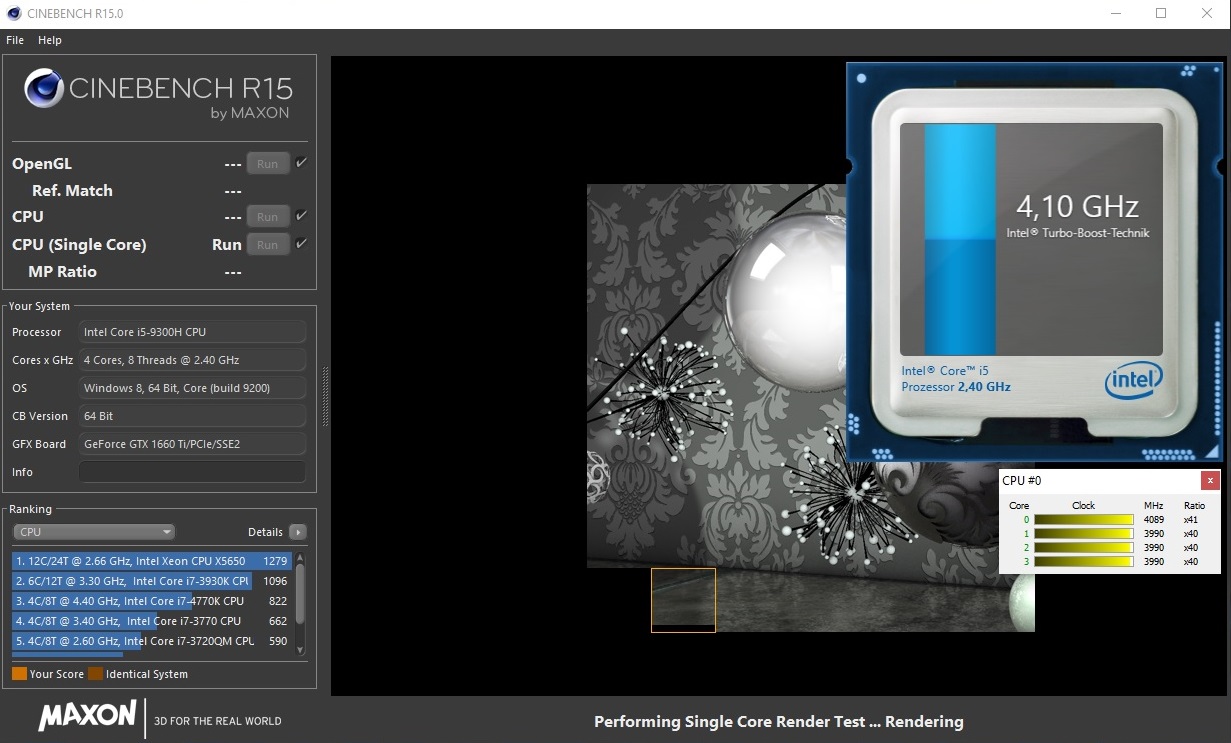This screenshot has width=1231, height=743.
Task: Click the currently rendering tile in scene
Action: click(x=683, y=600)
